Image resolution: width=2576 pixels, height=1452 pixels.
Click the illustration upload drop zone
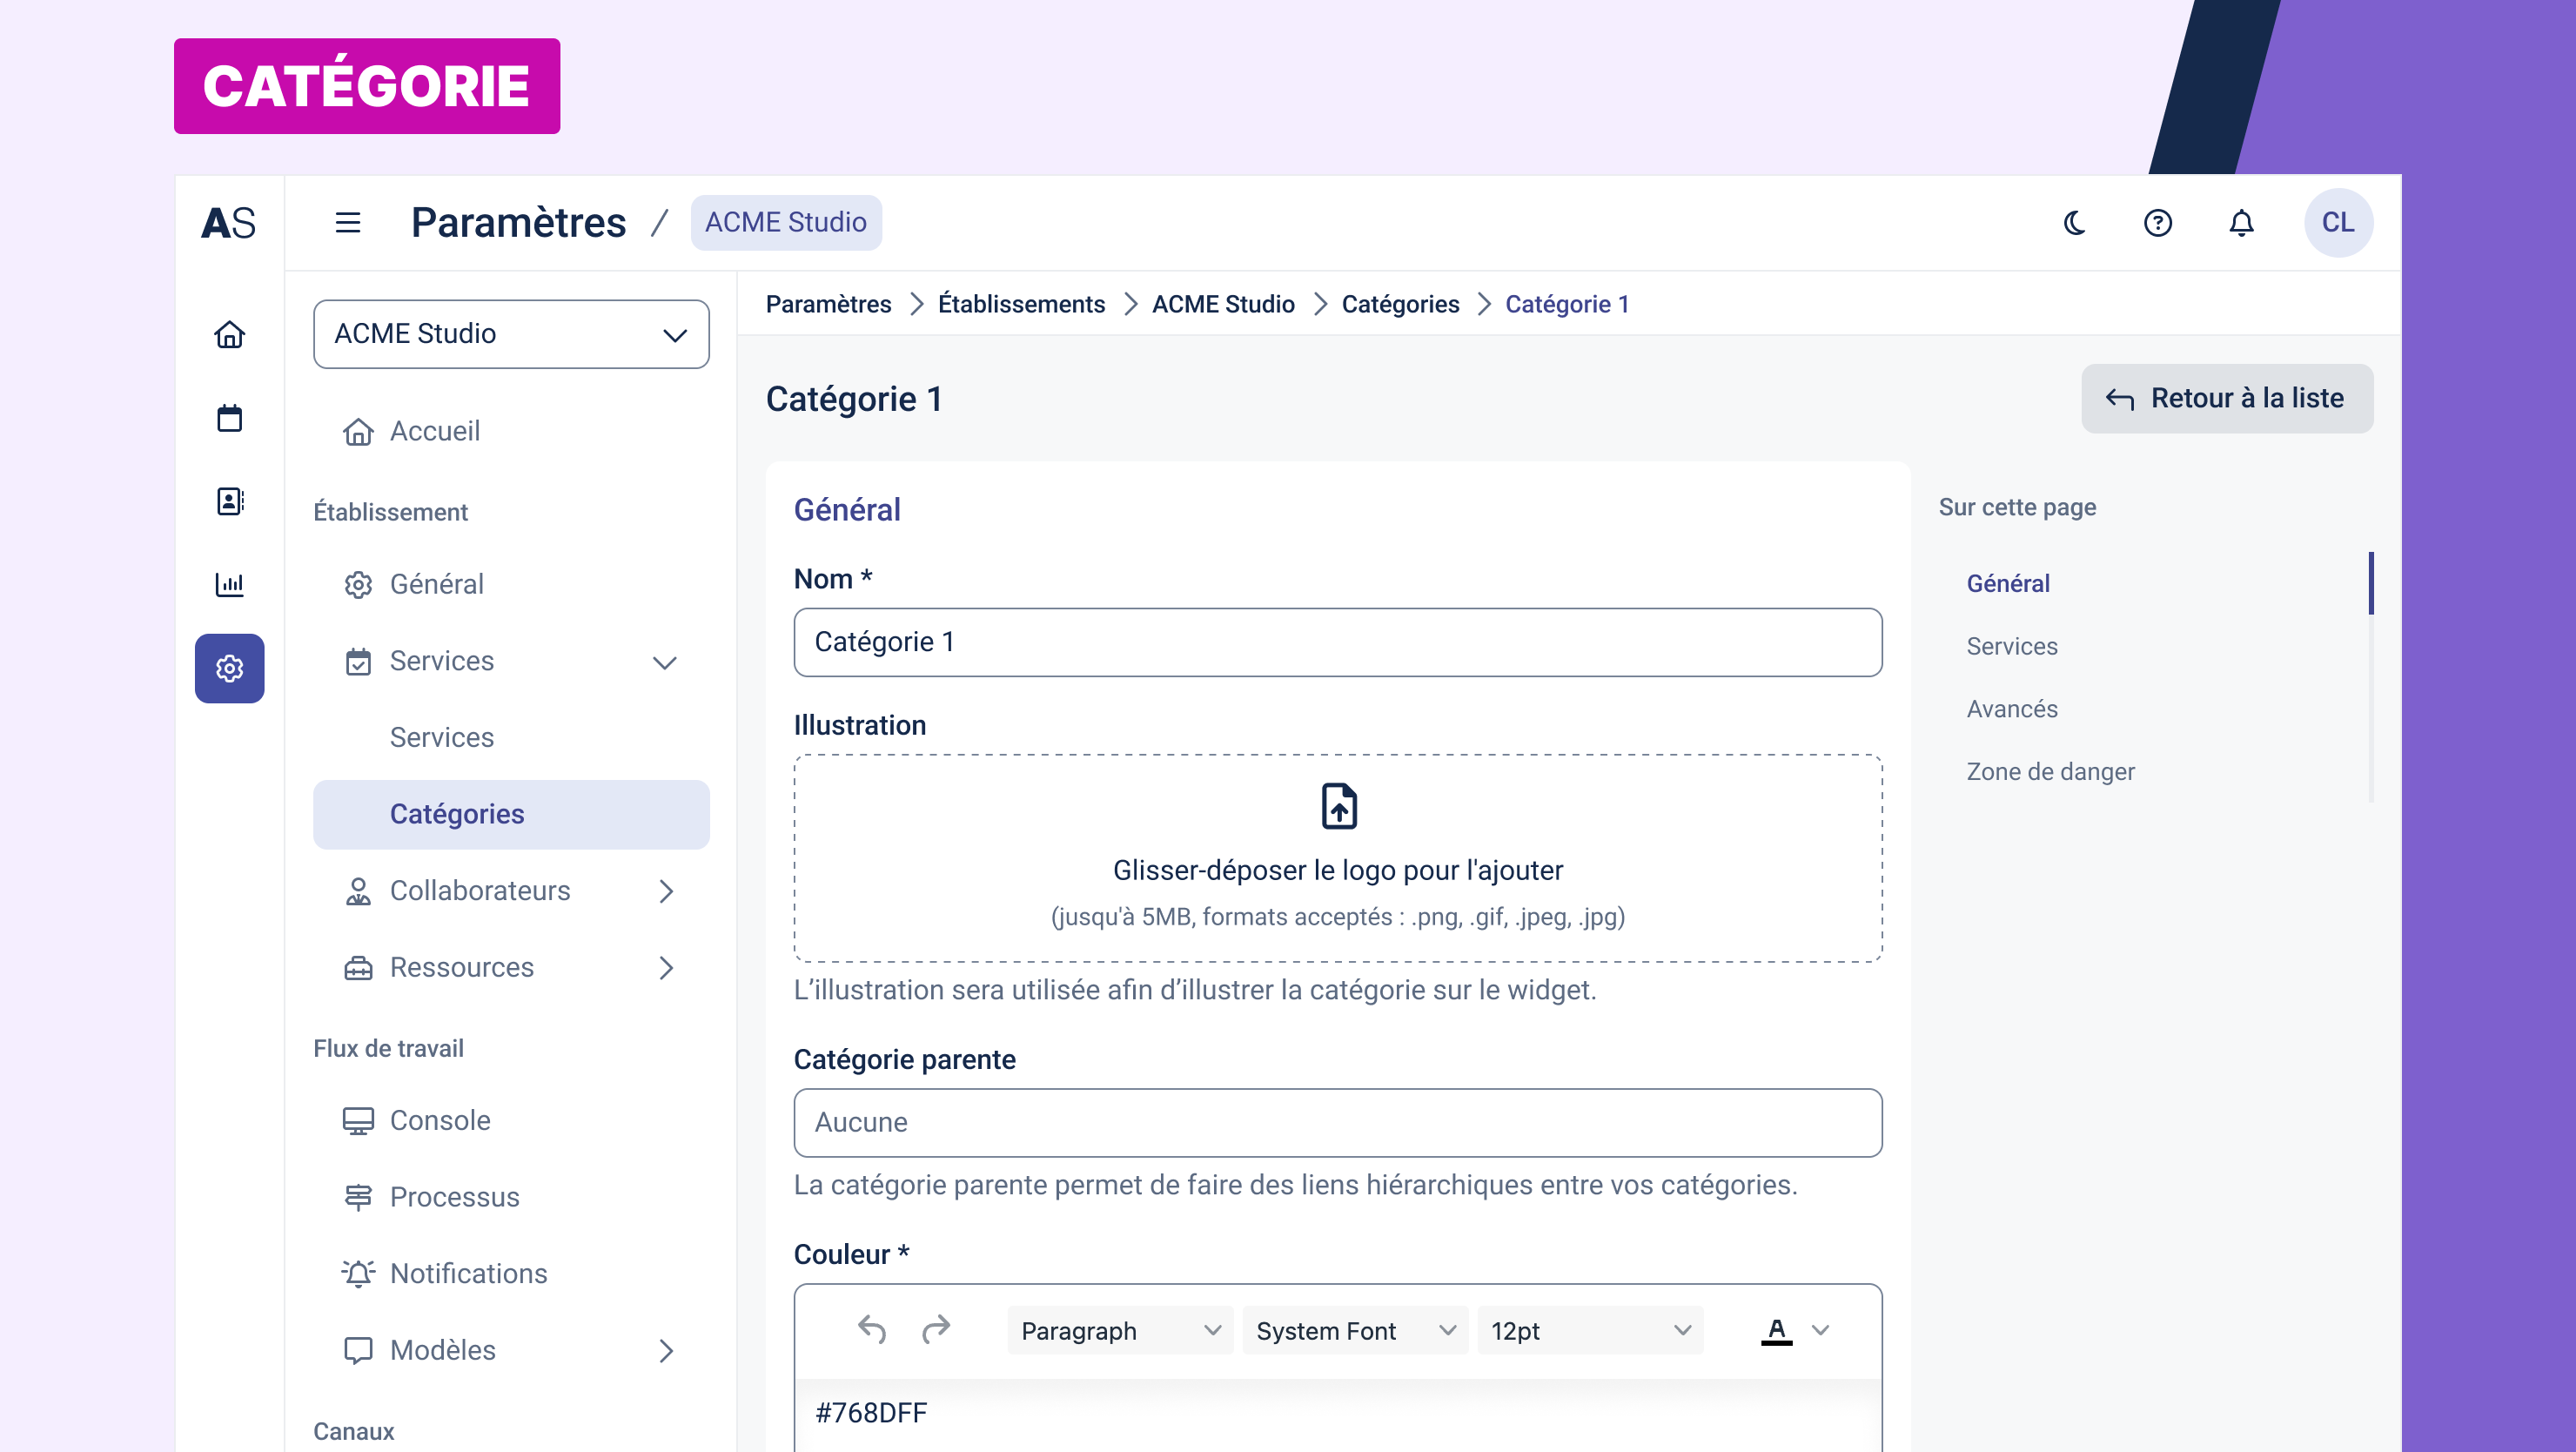click(1338, 858)
